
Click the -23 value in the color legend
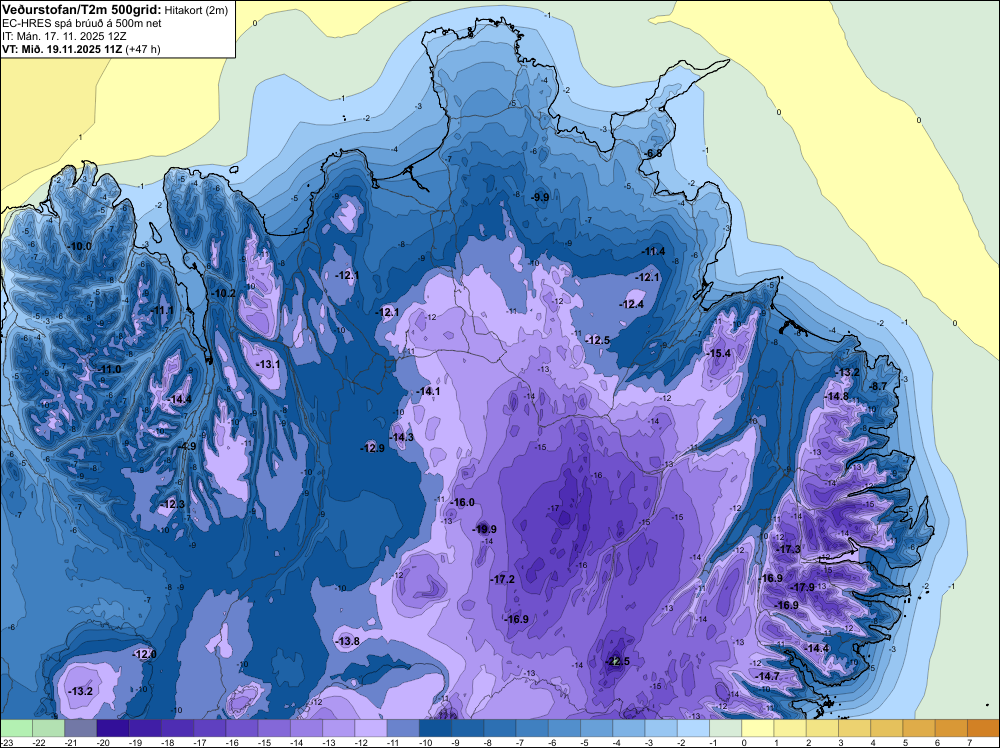pyautogui.click(x=6, y=742)
